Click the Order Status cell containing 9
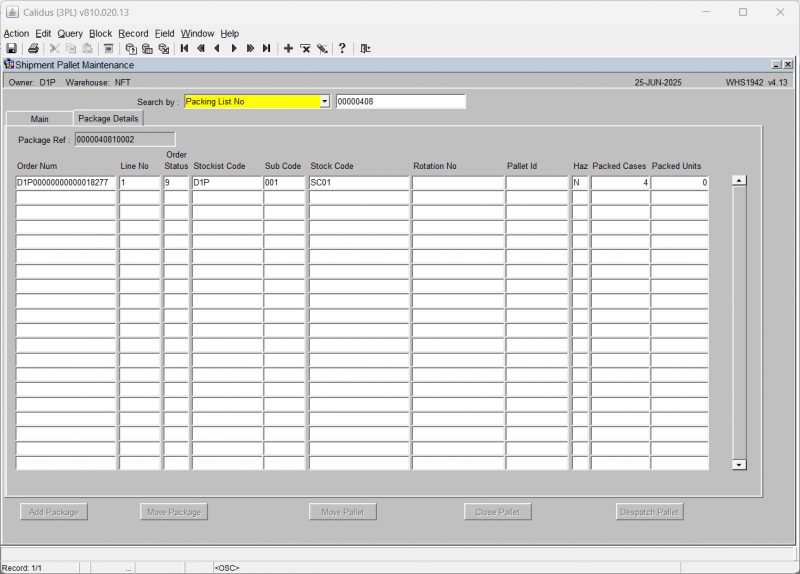Viewport: 800px width, 574px height. [x=176, y=183]
